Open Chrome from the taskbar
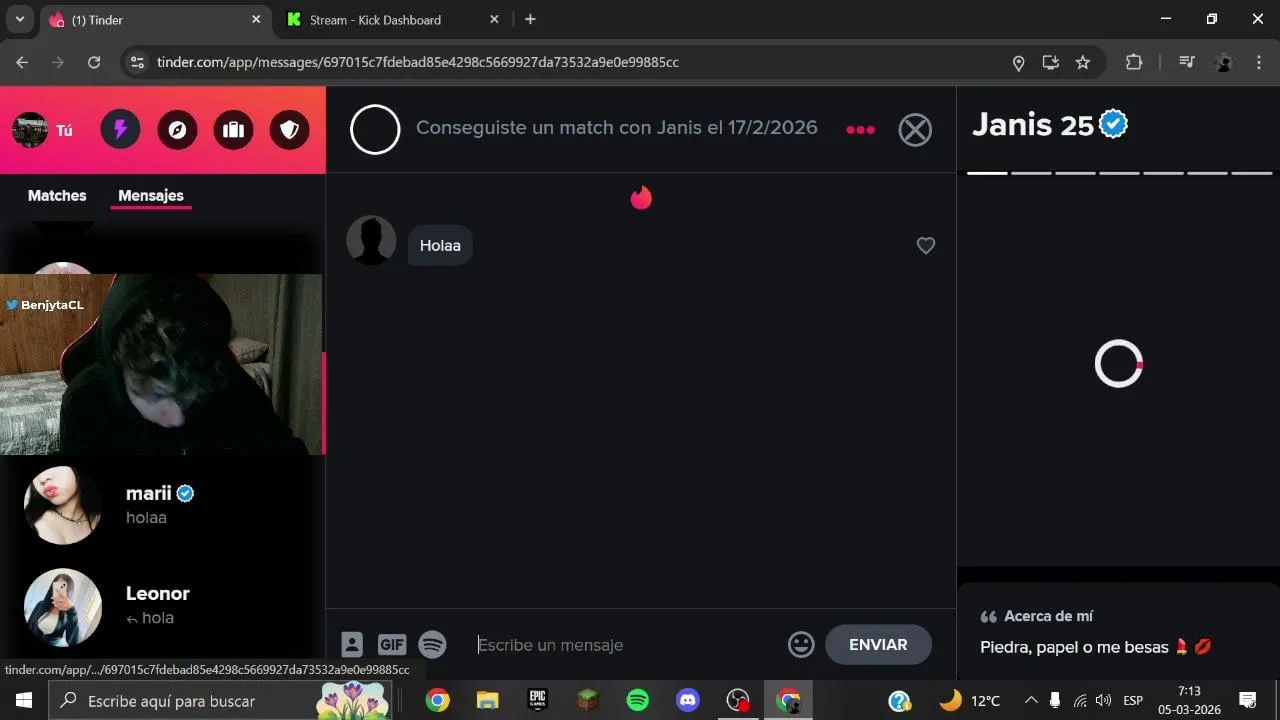This screenshot has width=1280, height=720. 437,700
